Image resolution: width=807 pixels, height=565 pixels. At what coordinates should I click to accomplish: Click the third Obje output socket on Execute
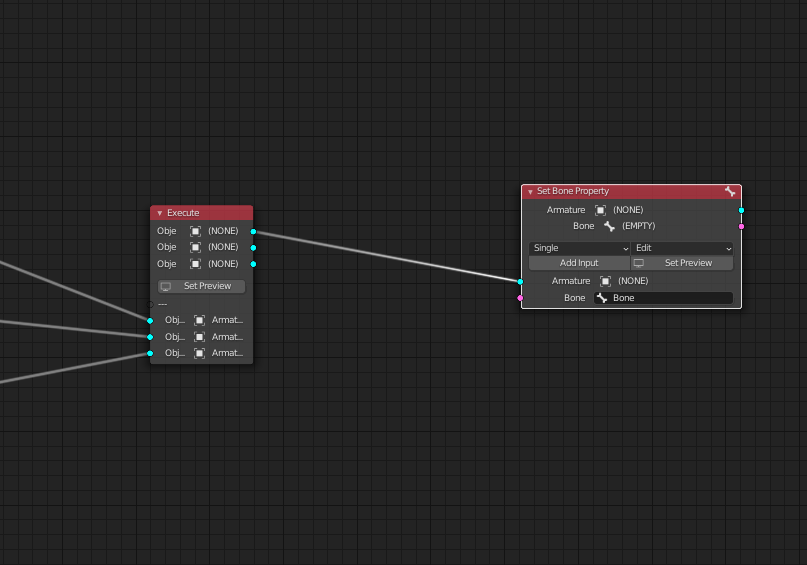pyautogui.click(x=253, y=264)
